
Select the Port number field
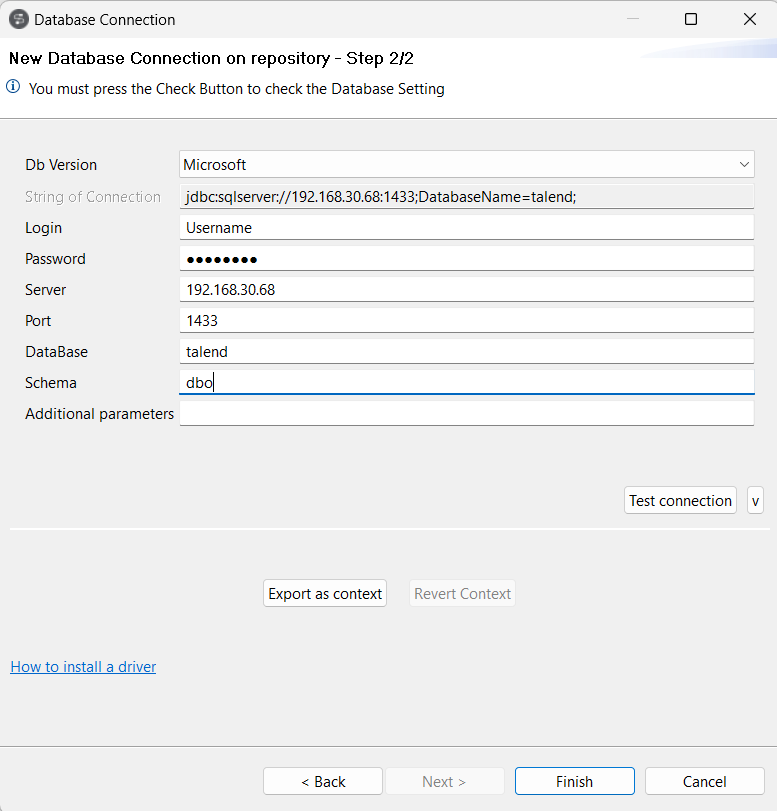click(x=466, y=319)
